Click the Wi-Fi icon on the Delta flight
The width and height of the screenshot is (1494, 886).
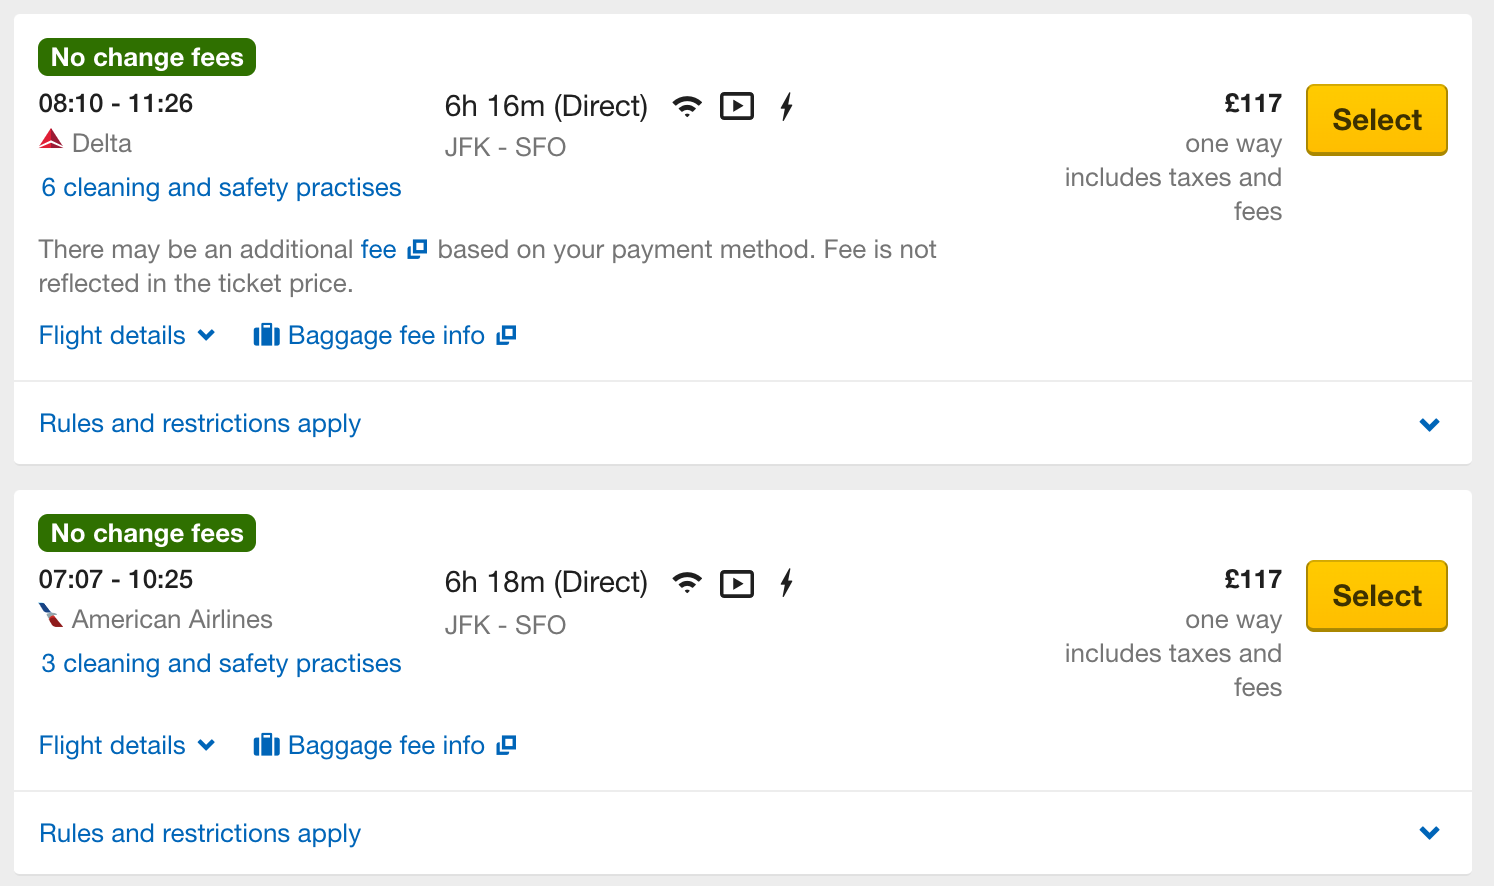(687, 106)
